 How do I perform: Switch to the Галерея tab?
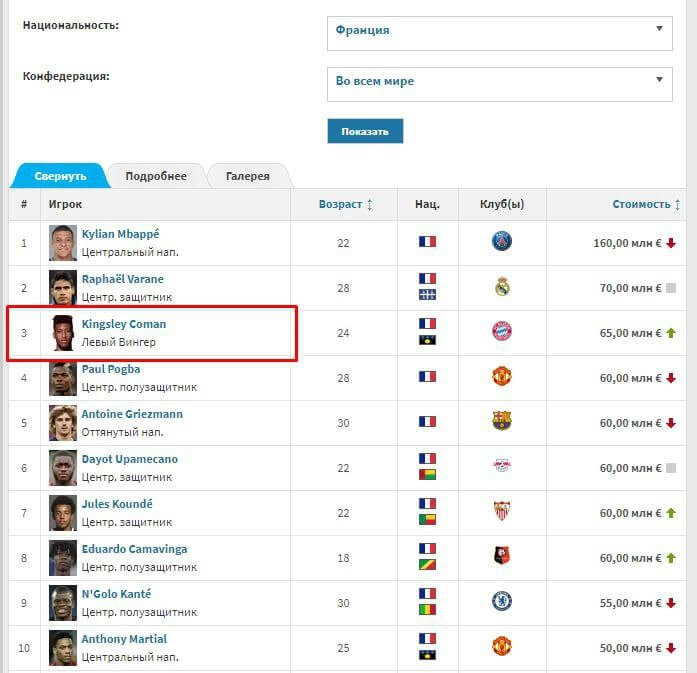click(248, 176)
